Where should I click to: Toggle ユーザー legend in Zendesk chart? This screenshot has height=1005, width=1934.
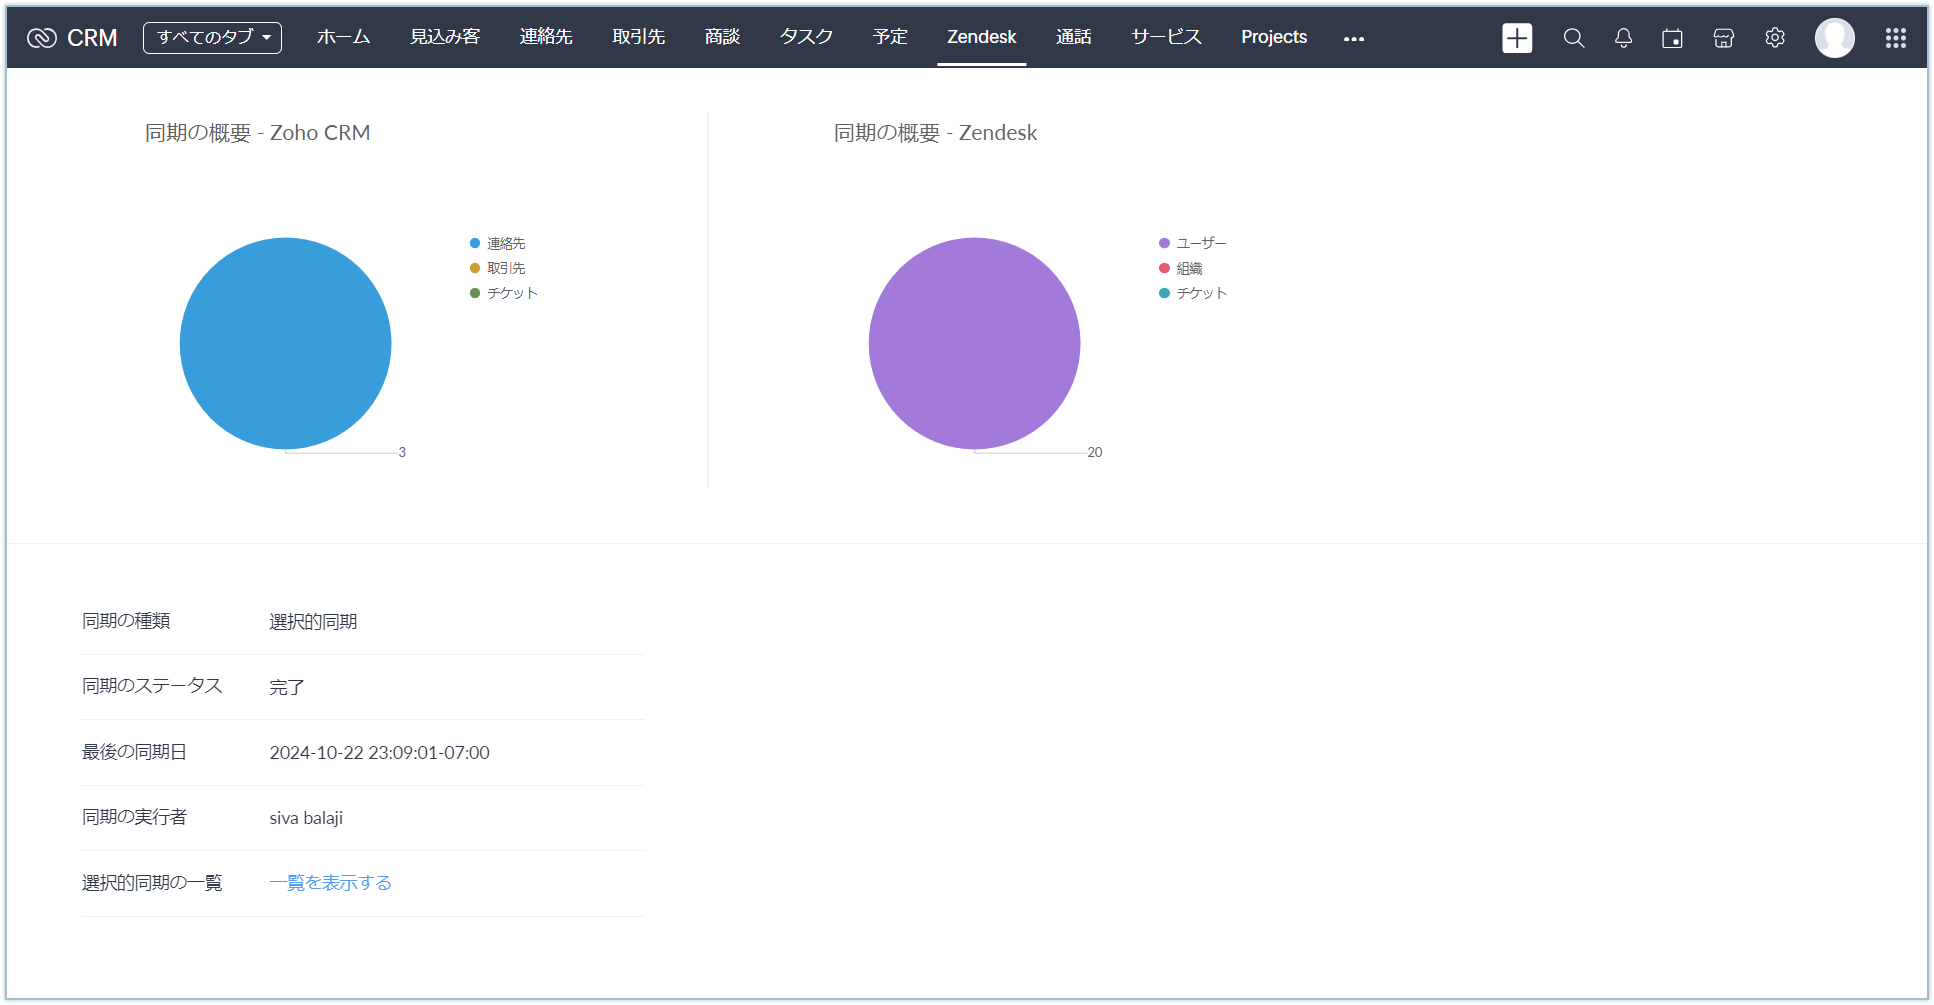(1193, 243)
